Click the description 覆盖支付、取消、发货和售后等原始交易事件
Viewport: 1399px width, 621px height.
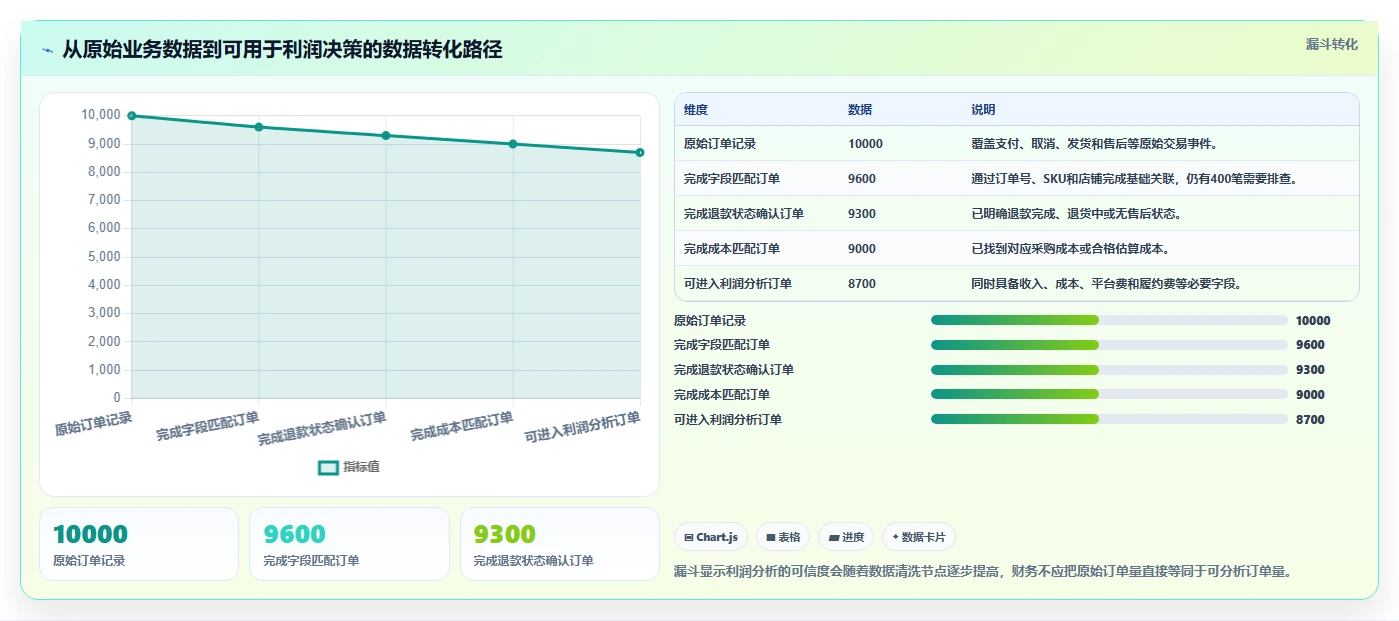tap(1094, 144)
